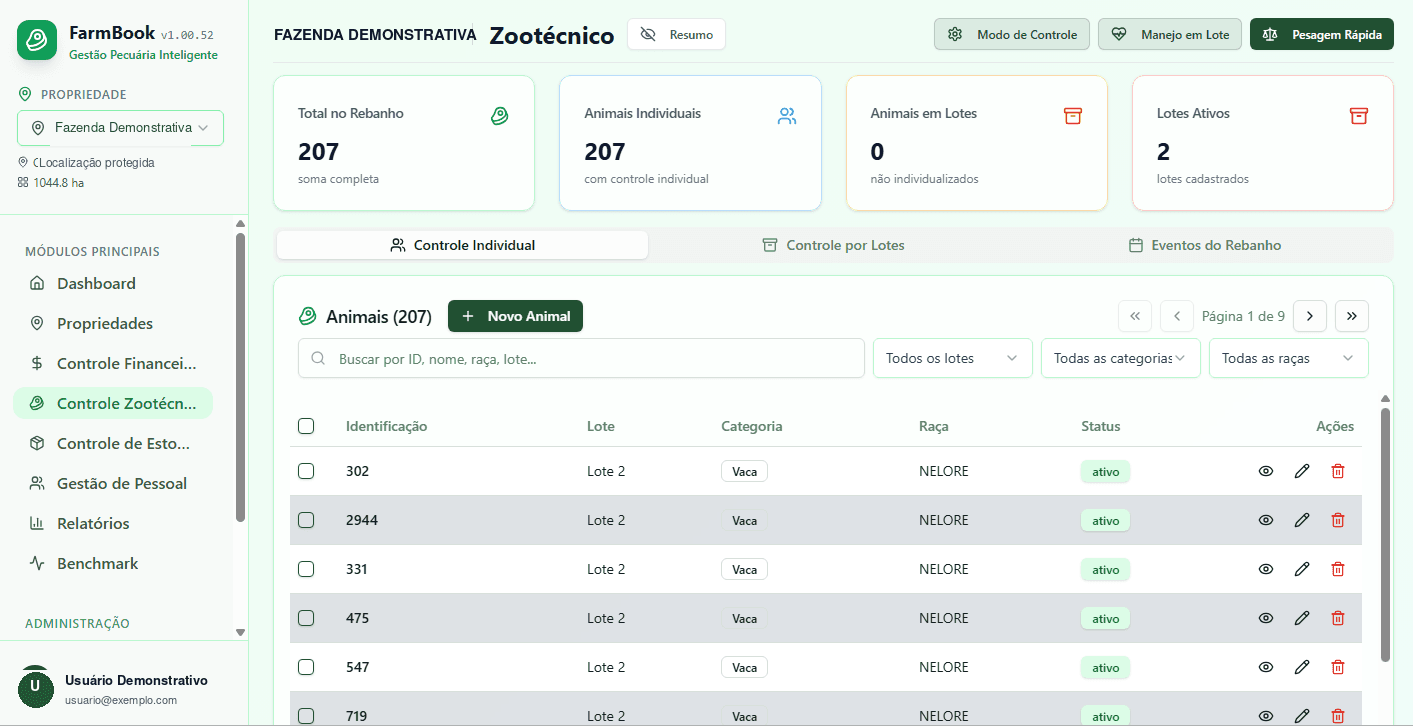Click the Novo Animal button
Screen dimensions: 1413x726
515,316
